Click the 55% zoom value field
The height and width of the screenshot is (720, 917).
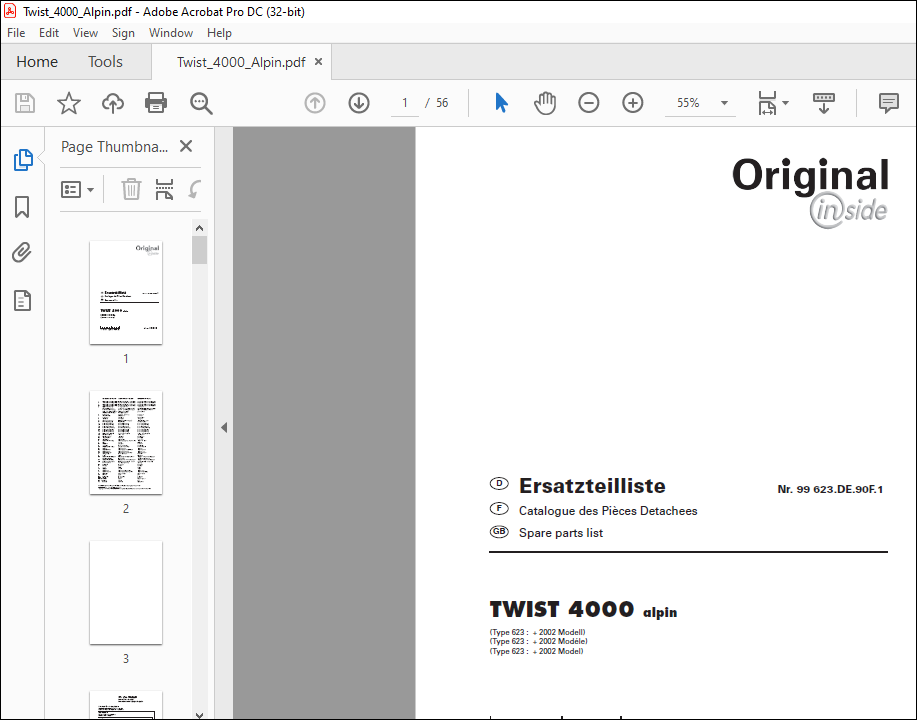[688, 103]
